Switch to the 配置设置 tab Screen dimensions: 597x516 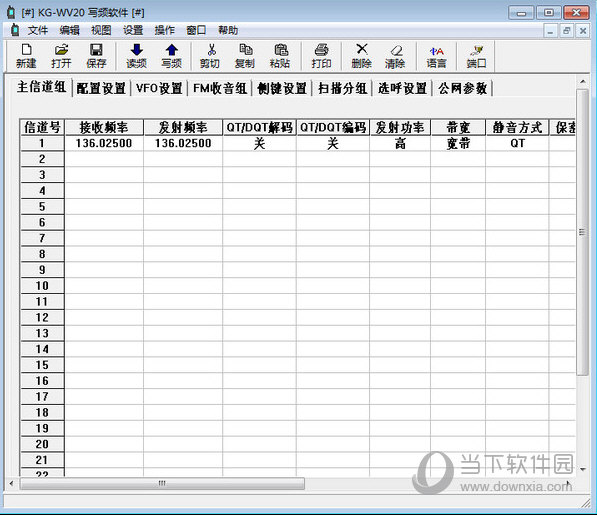[x=101, y=88]
